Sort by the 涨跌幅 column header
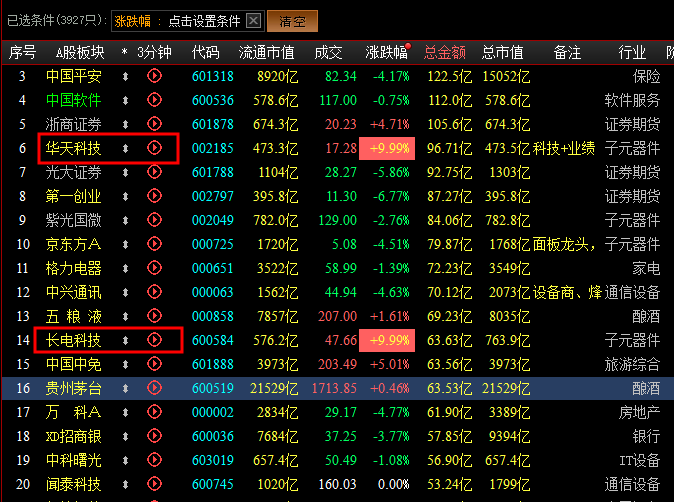This screenshot has height=502, width=674. click(386, 52)
